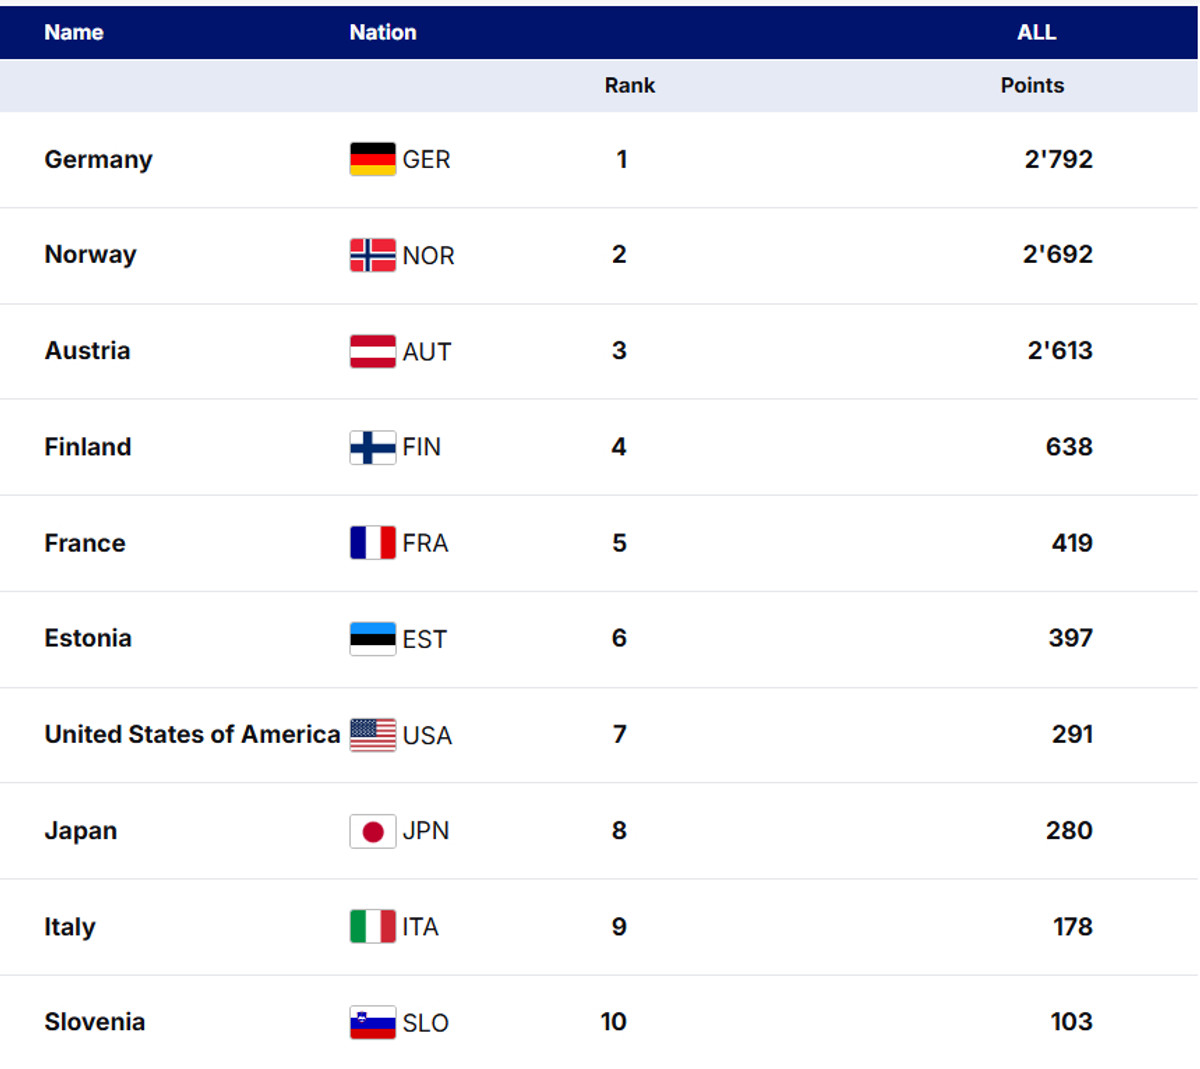Image resolution: width=1200 pixels, height=1069 pixels.
Task: Click the Austrian flag icon
Action: click(x=372, y=351)
